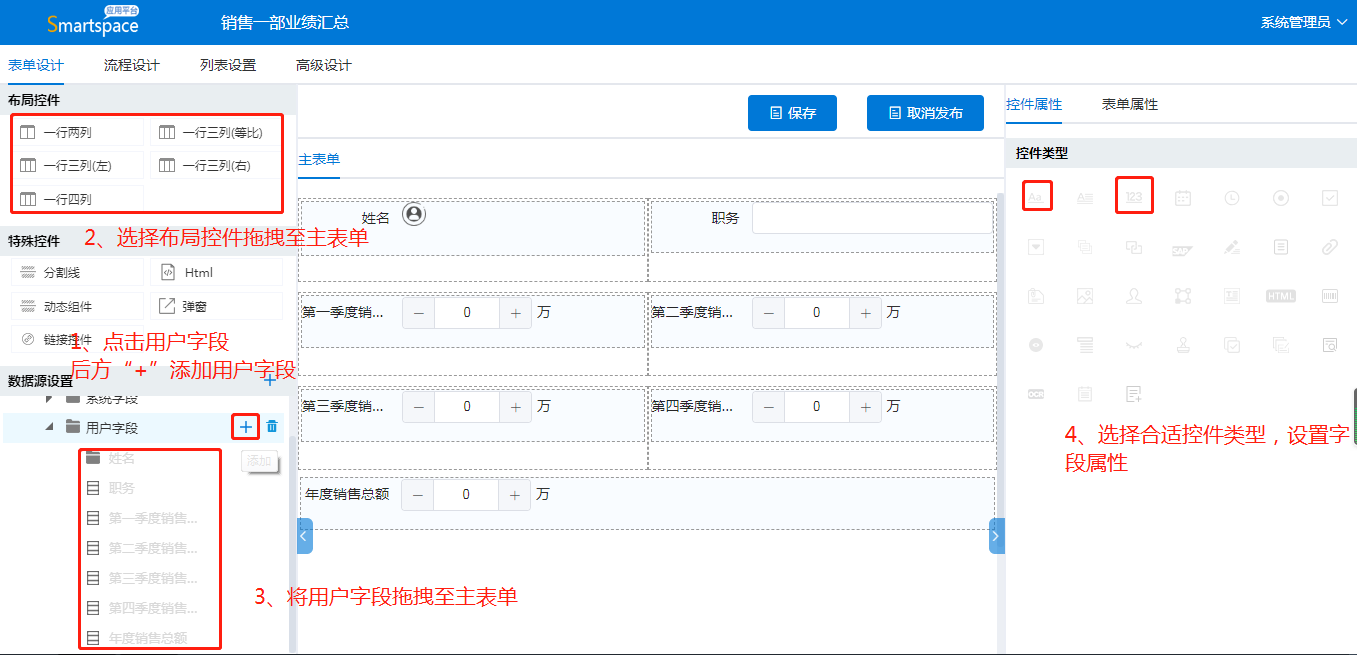This screenshot has height=655, width=1357.
Task: Select the number (123) control type
Action: pyautogui.click(x=1134, y=197)
